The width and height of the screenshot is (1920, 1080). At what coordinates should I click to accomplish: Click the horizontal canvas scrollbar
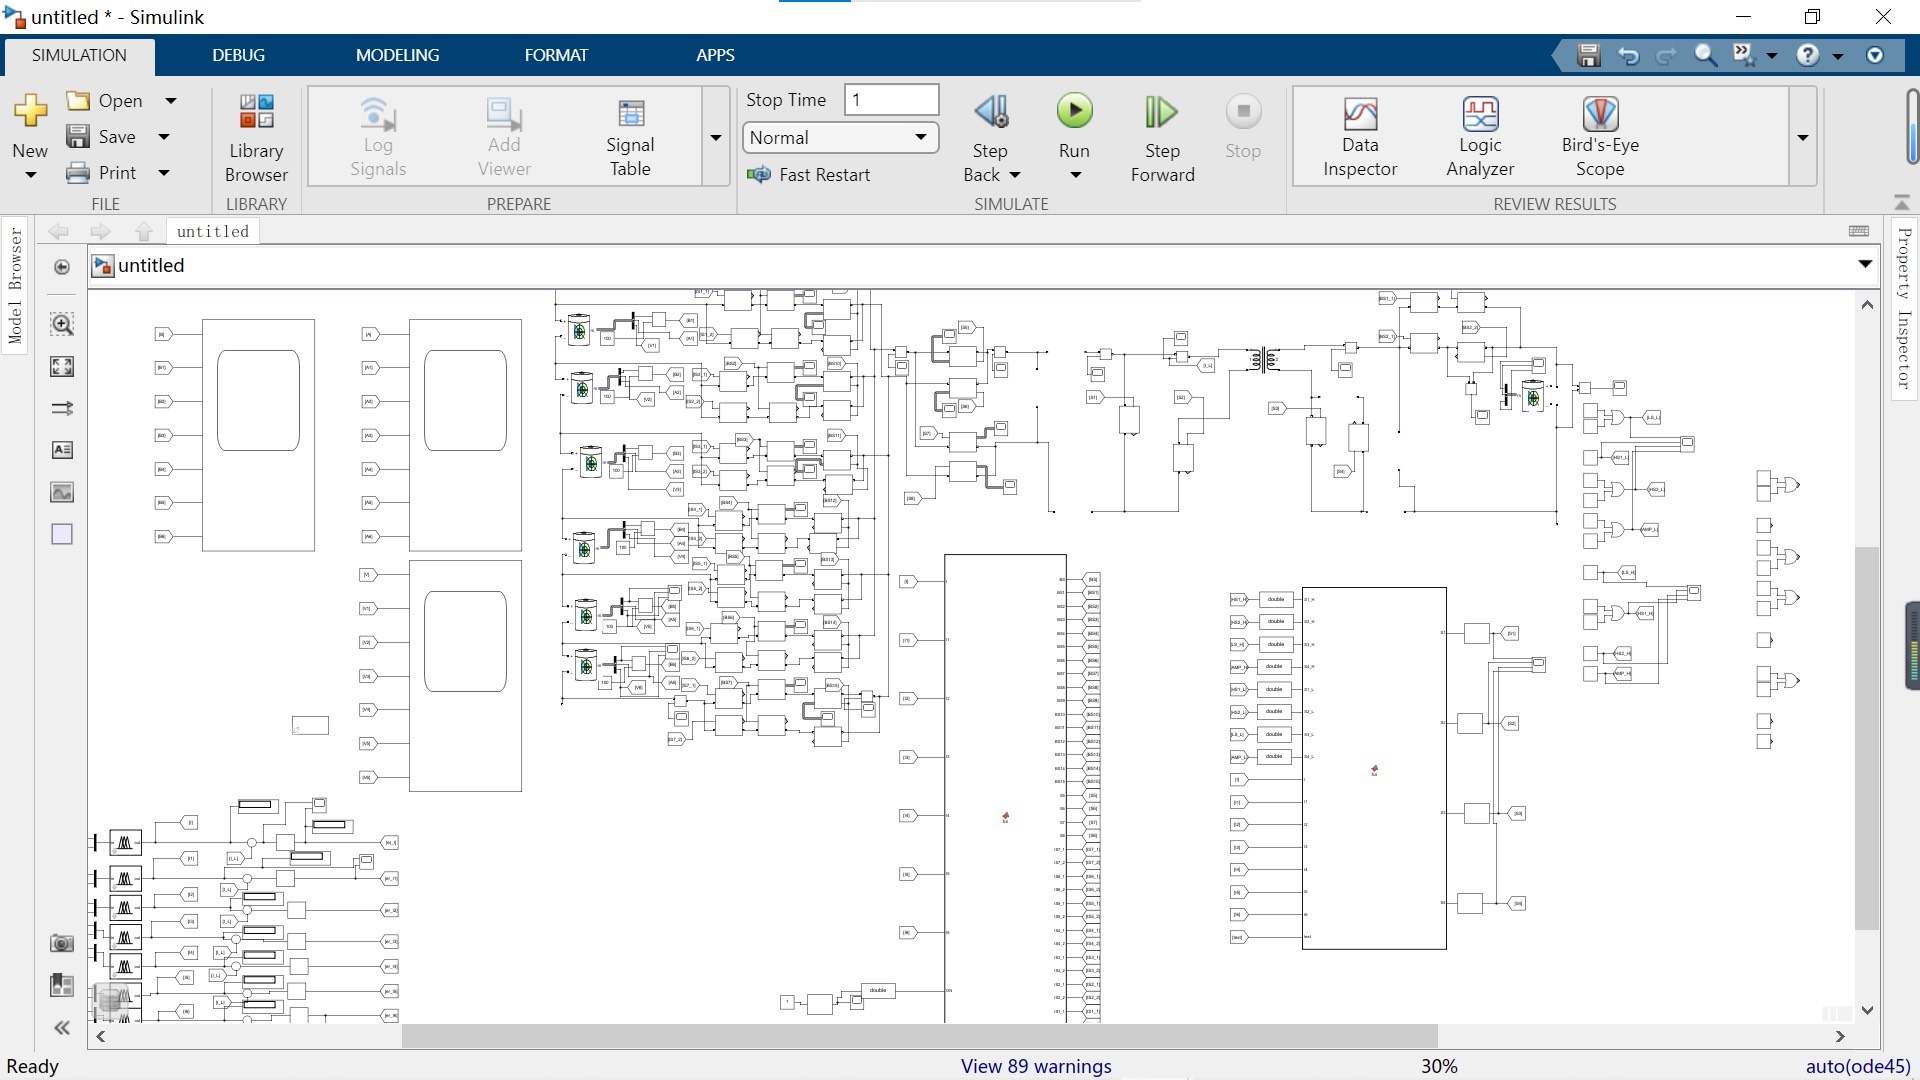point(918,1036)
